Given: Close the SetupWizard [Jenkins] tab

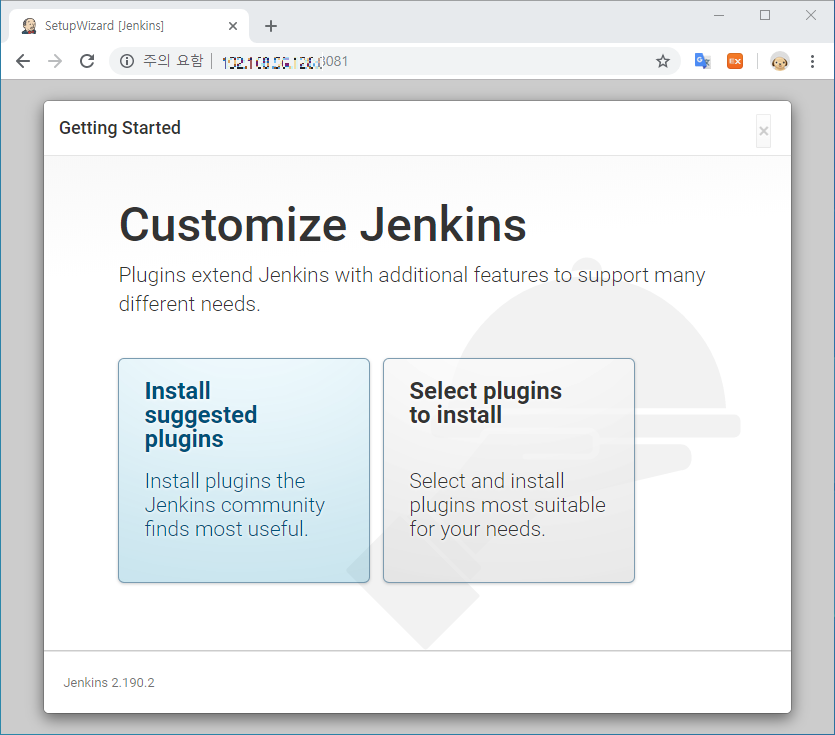Looking at the screenshot, I should click(233, 26).
